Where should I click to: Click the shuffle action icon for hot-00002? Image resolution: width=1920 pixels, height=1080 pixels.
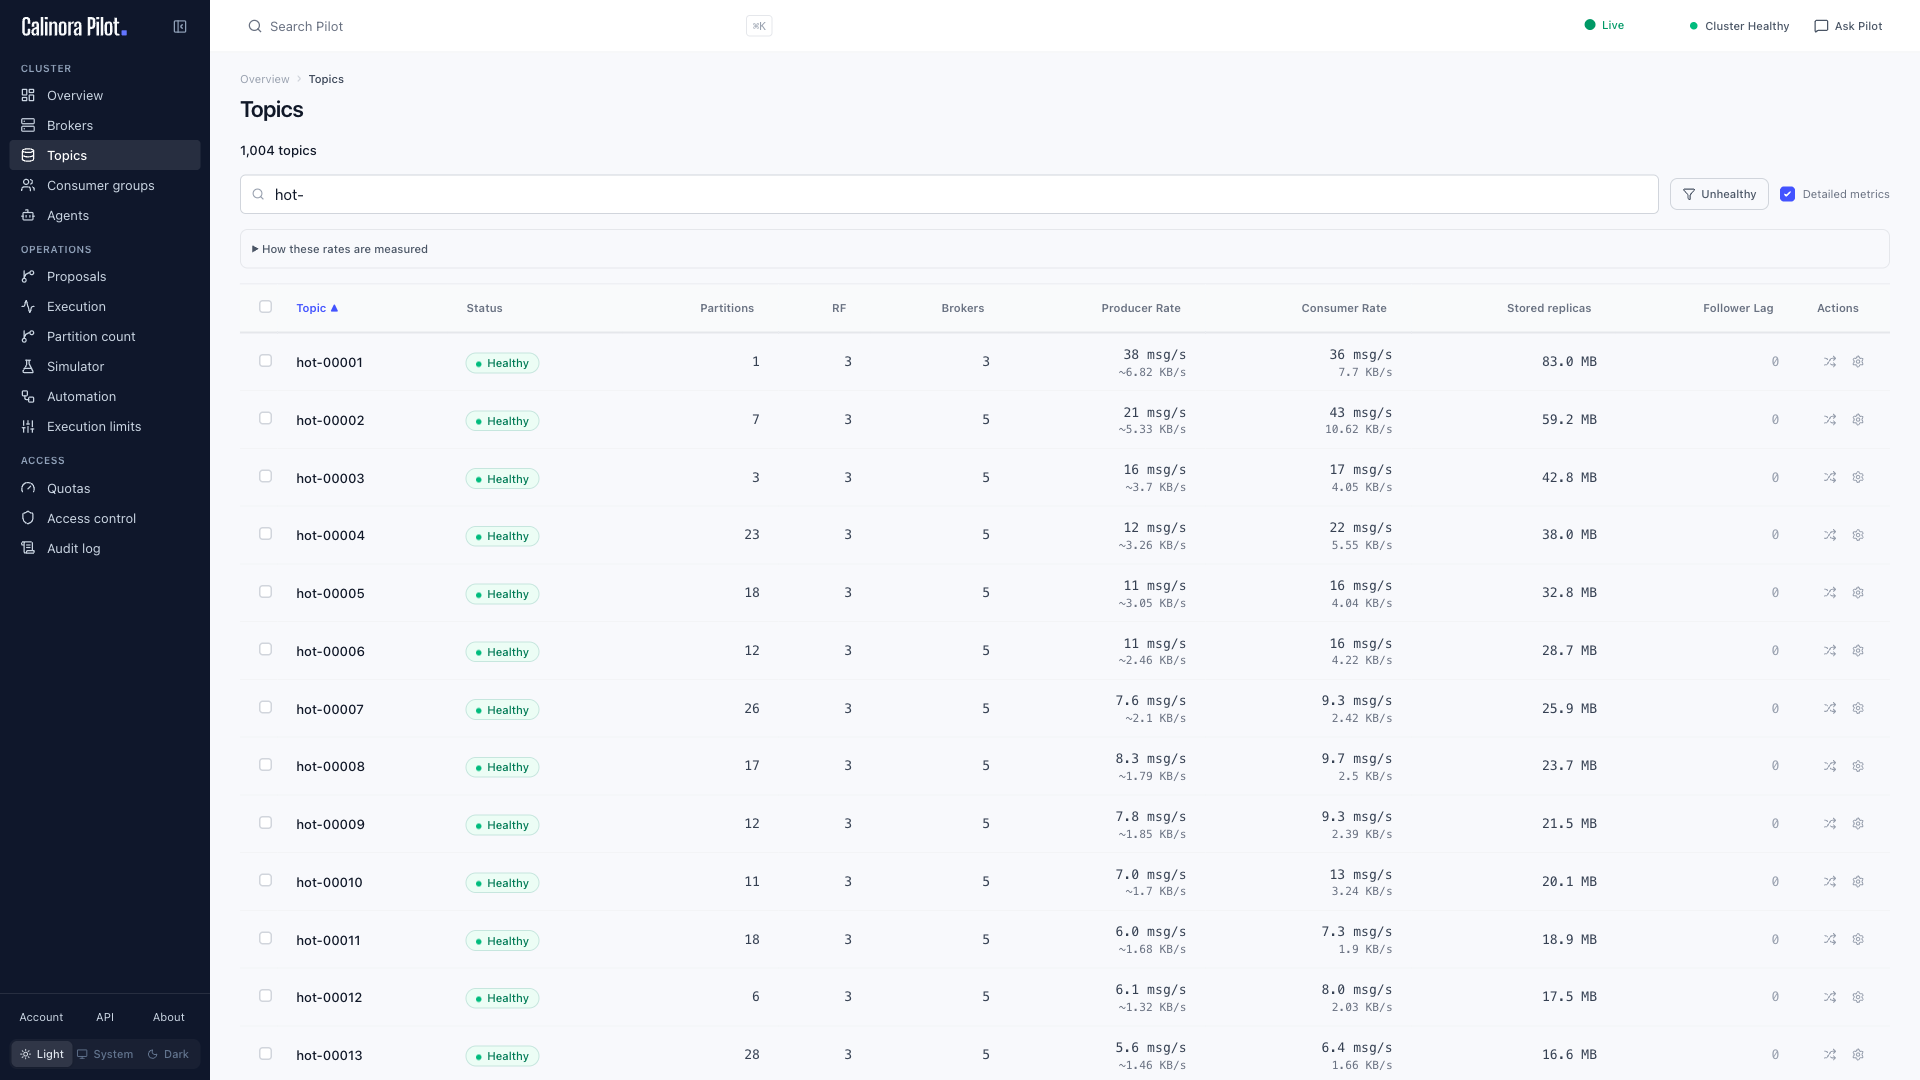coord(1830,420)
